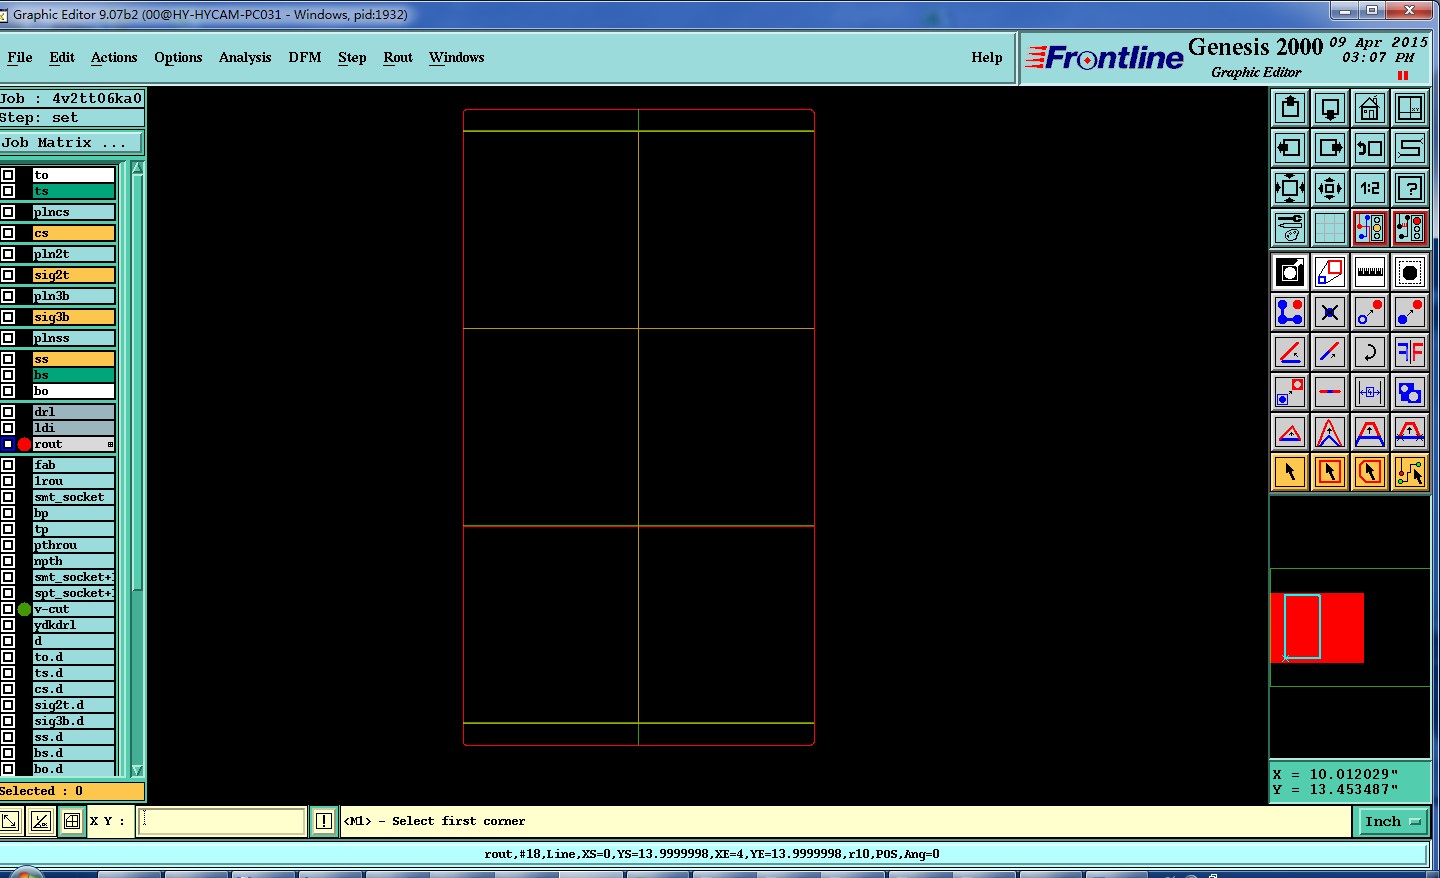Open the Rout menu

(x=398, y=57)
